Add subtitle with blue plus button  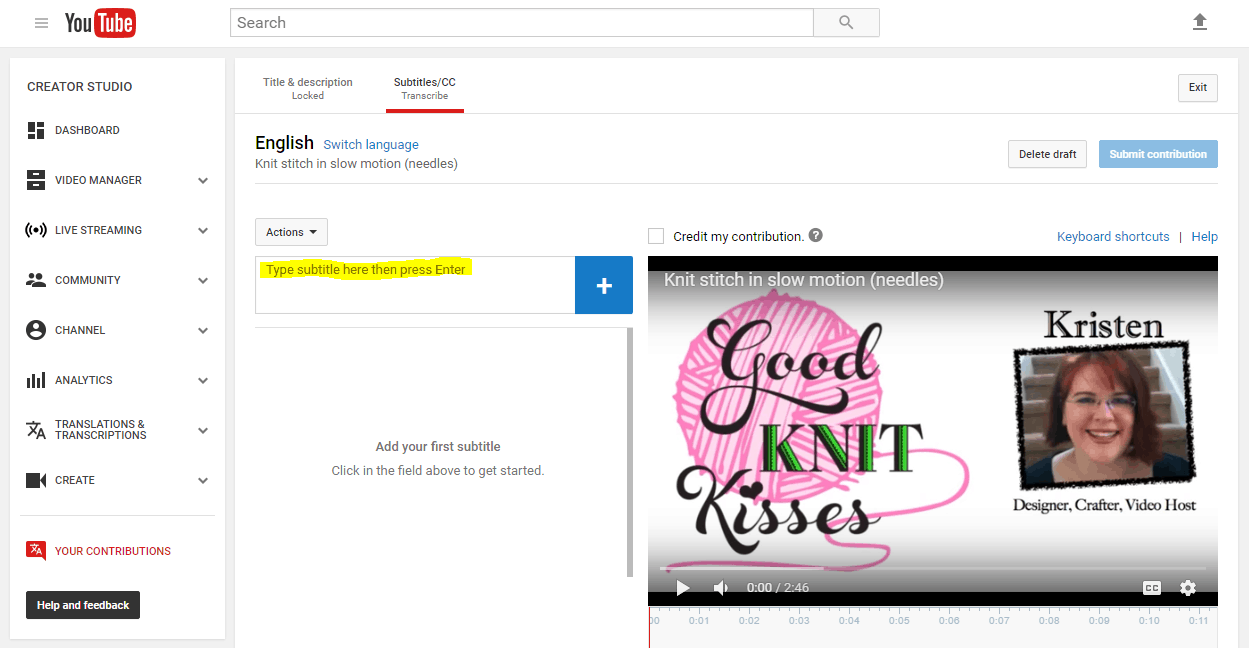tap(604, 285)
